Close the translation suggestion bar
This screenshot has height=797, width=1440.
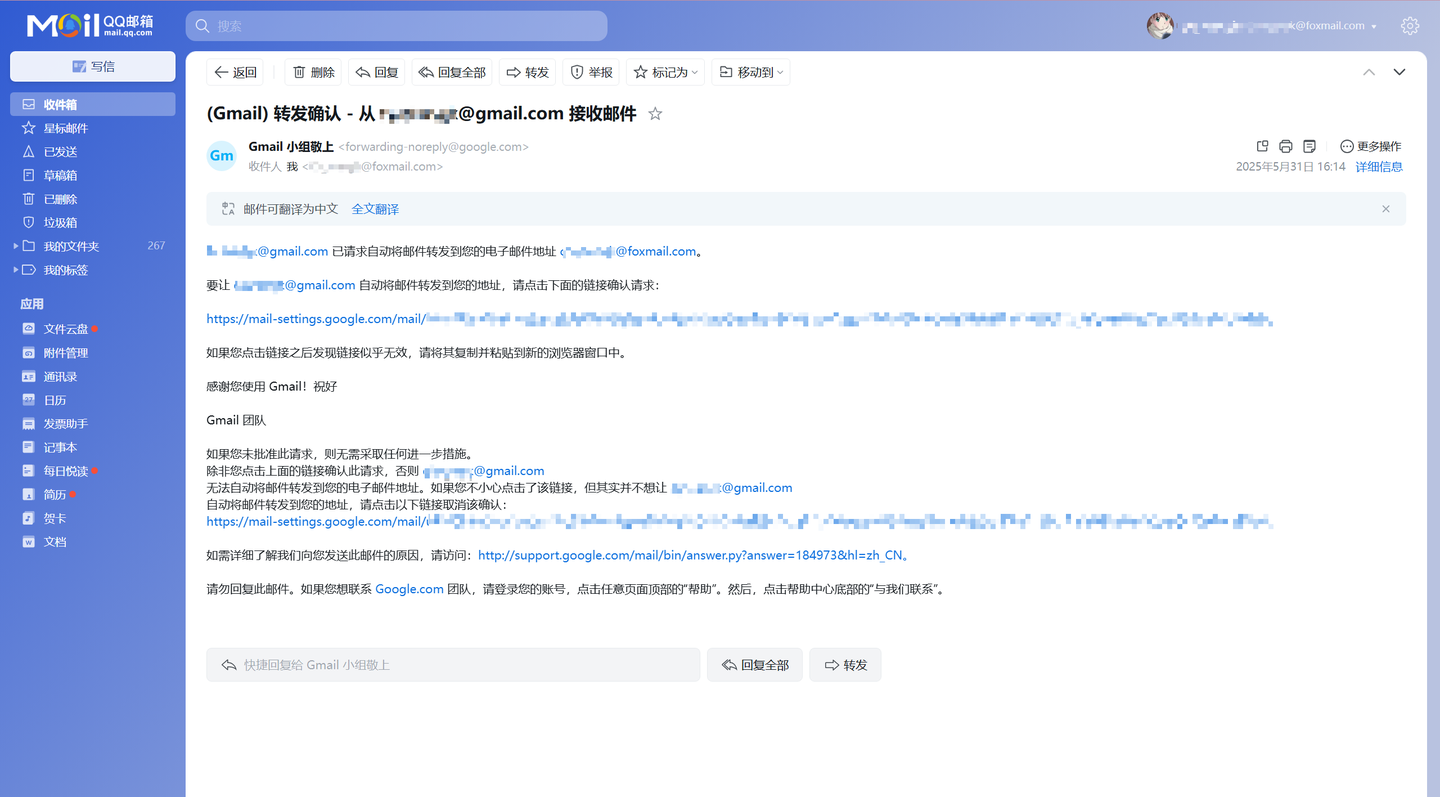click(1386, 209)
